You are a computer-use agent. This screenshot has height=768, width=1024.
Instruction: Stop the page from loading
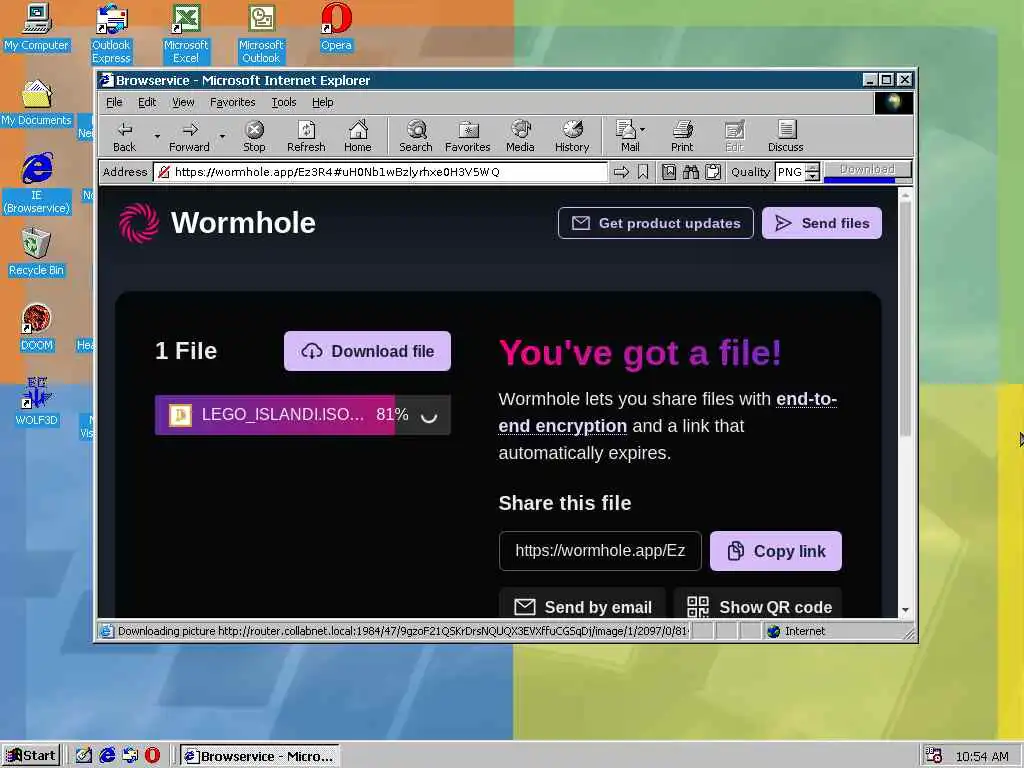254,136
